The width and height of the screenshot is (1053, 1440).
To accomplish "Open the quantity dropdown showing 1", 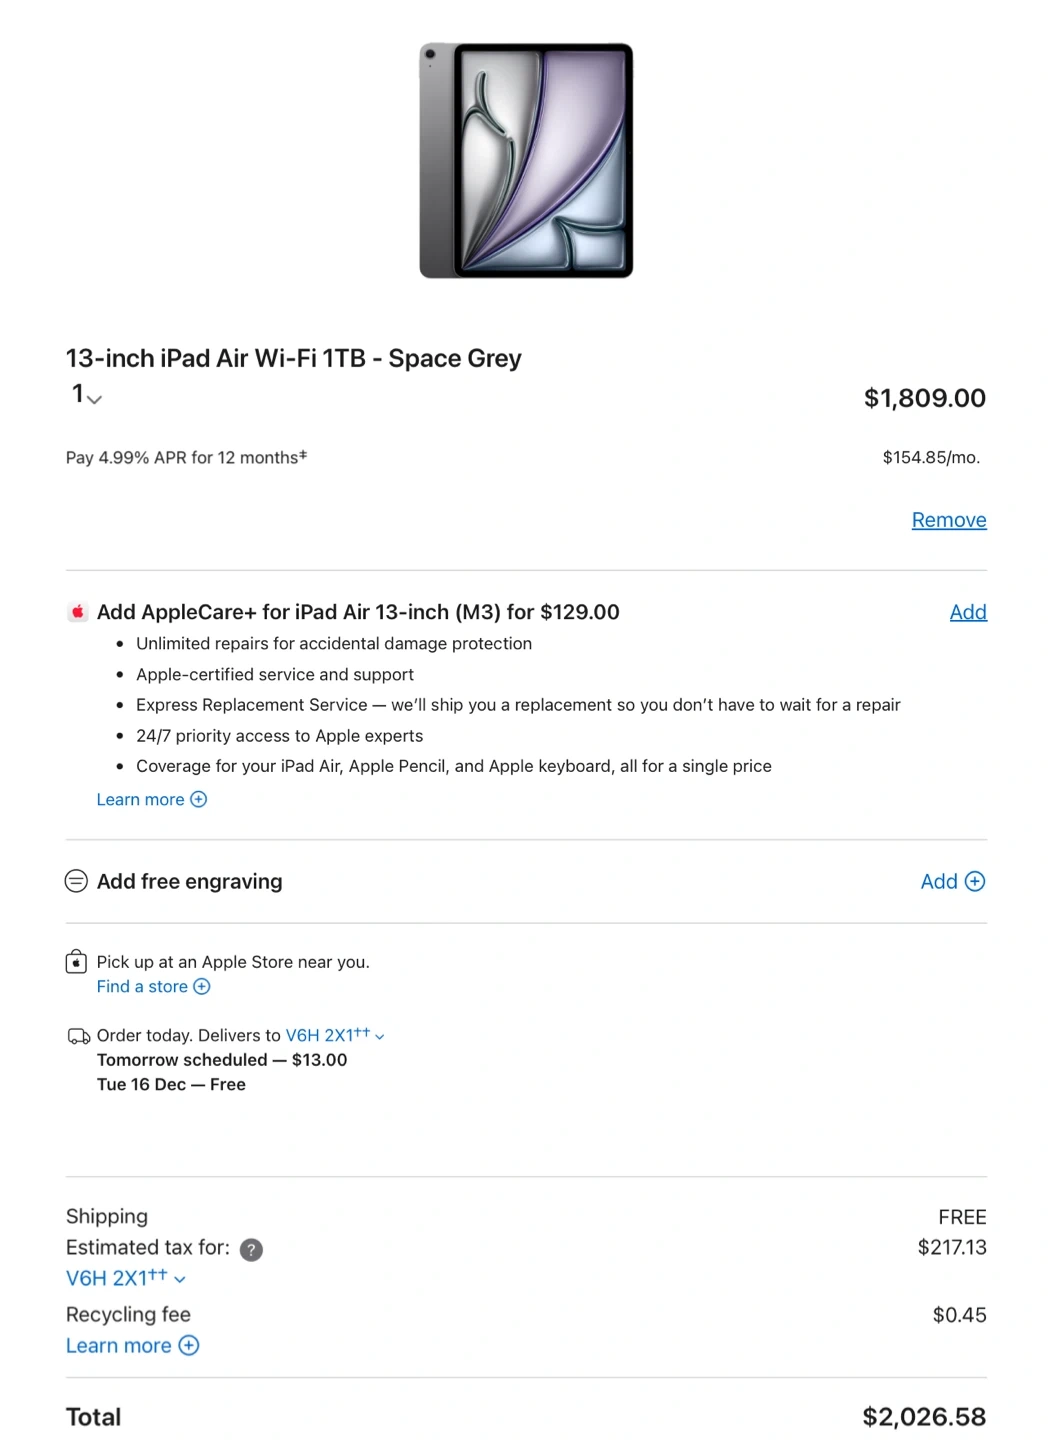I will click(x=86, y=395).
